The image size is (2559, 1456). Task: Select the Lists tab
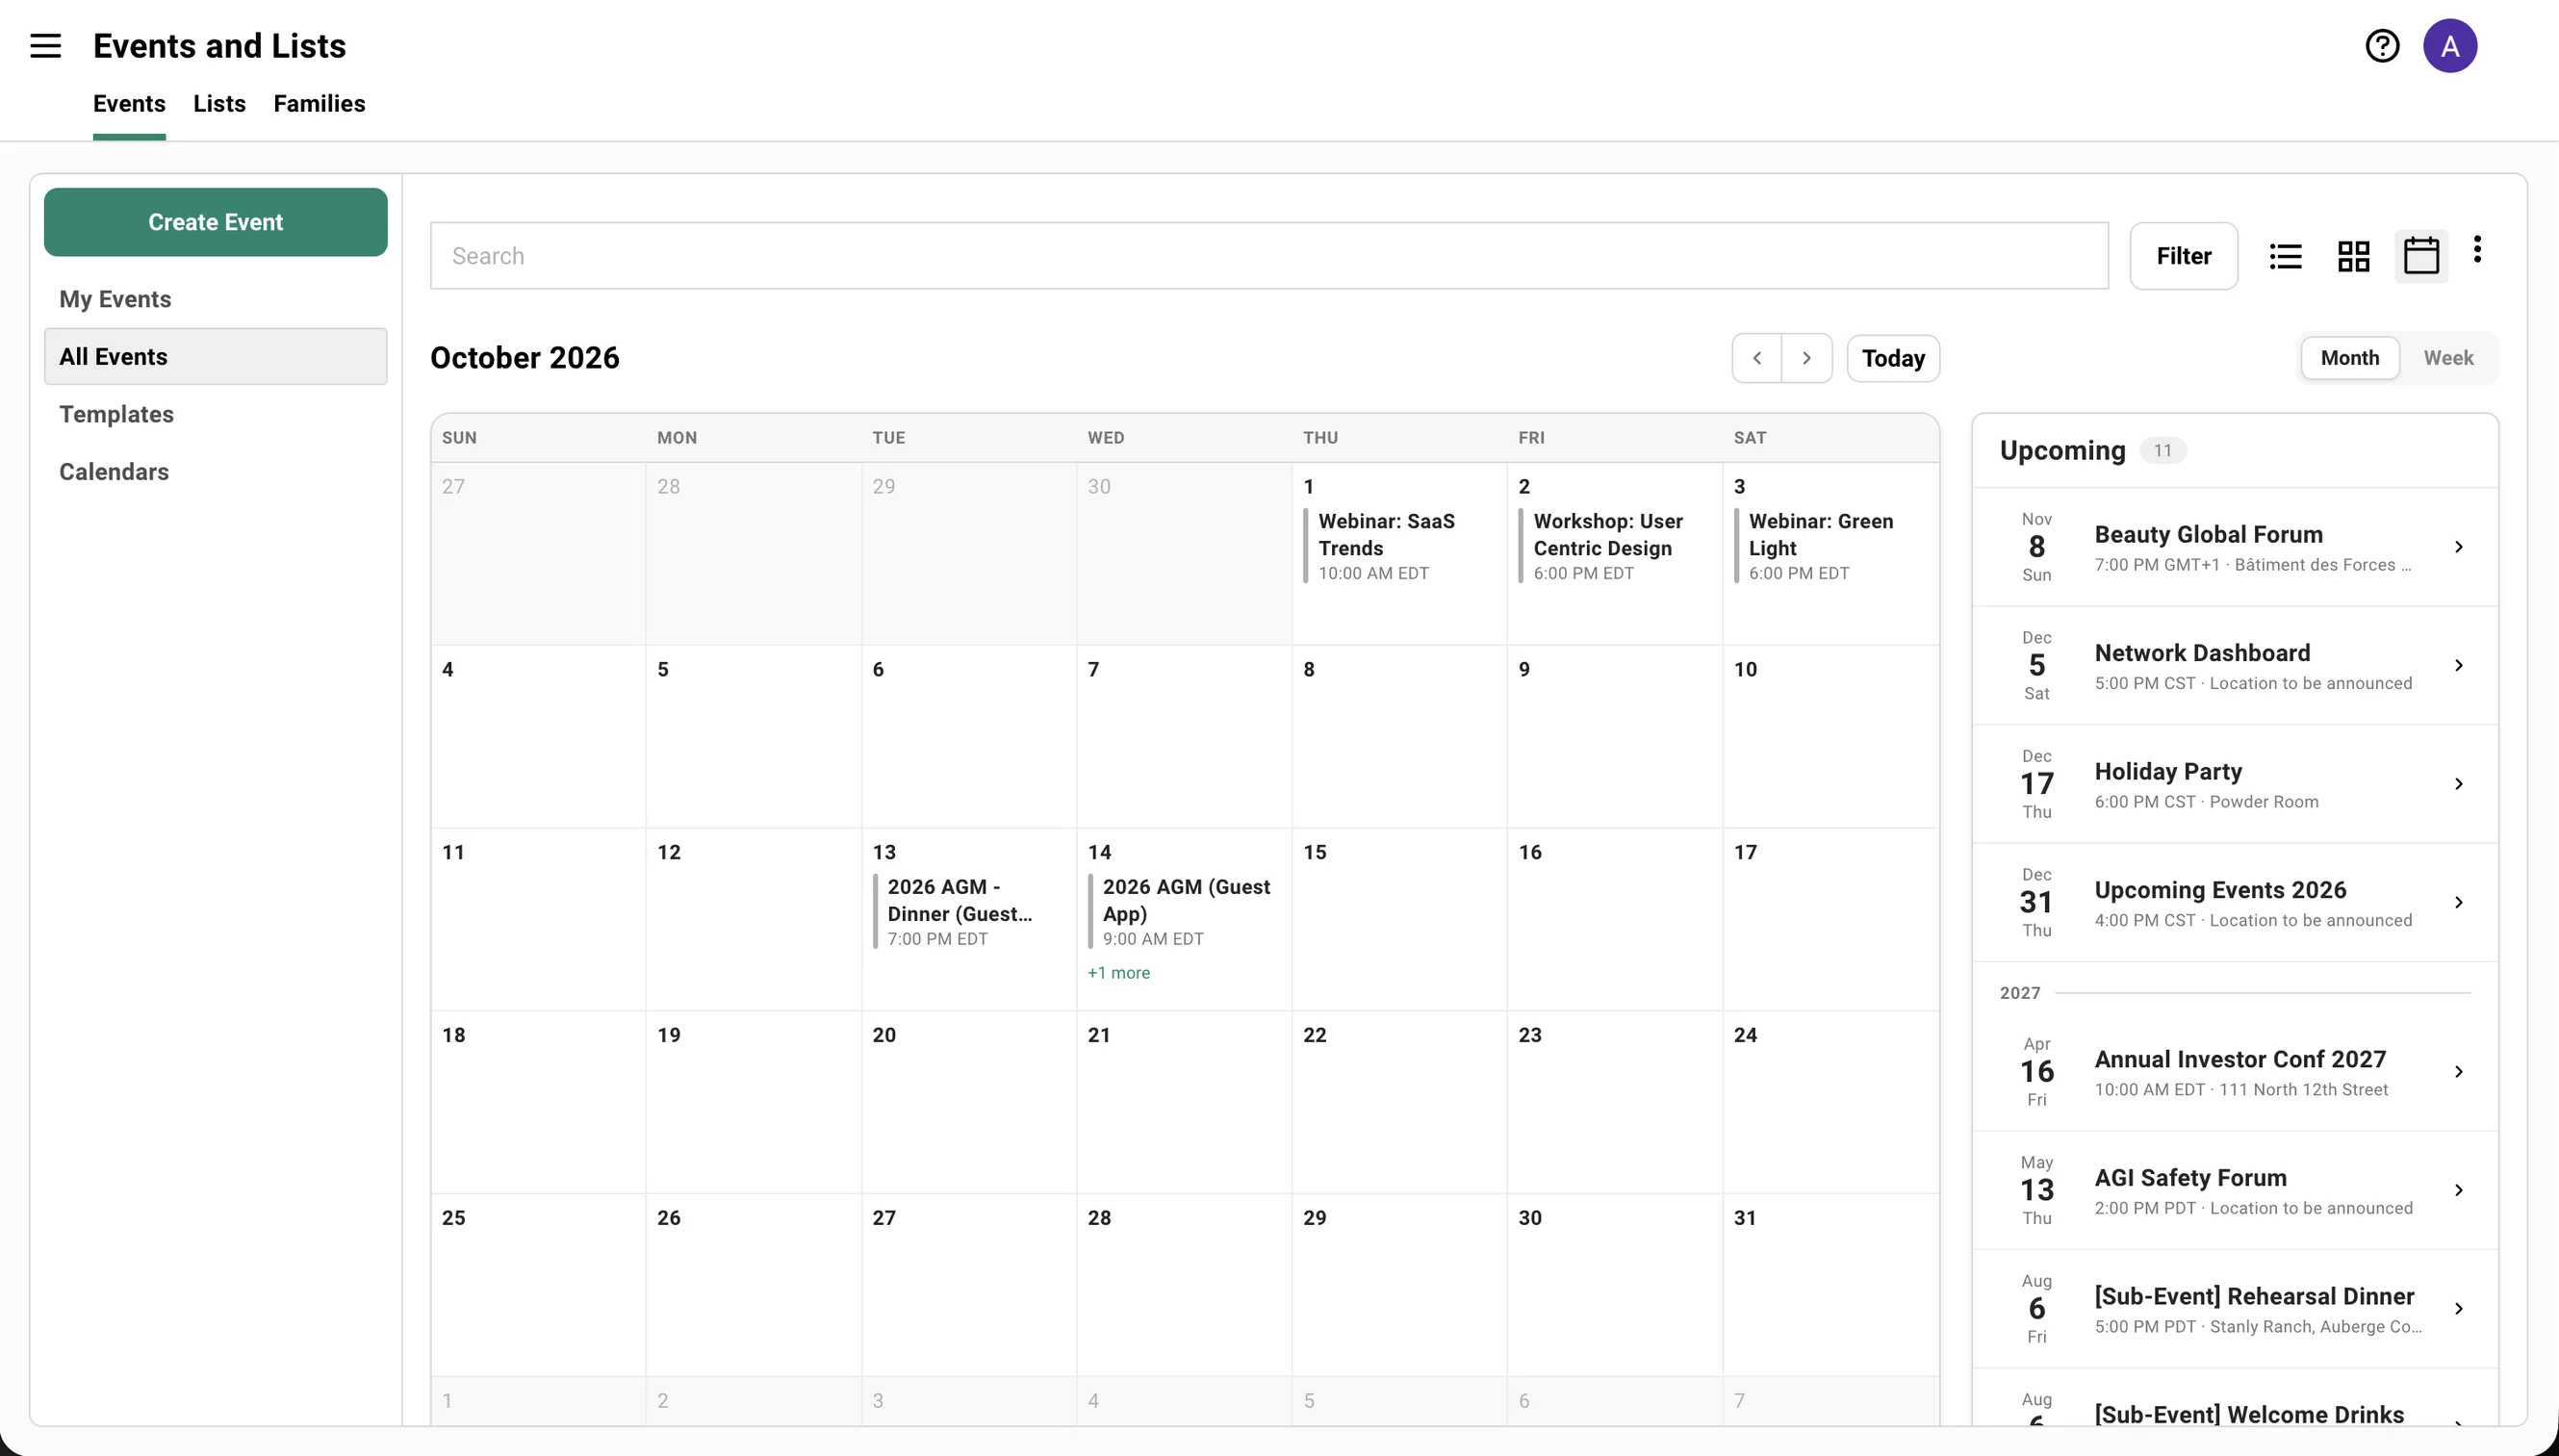pyautogui.click(x=219, y=104)
